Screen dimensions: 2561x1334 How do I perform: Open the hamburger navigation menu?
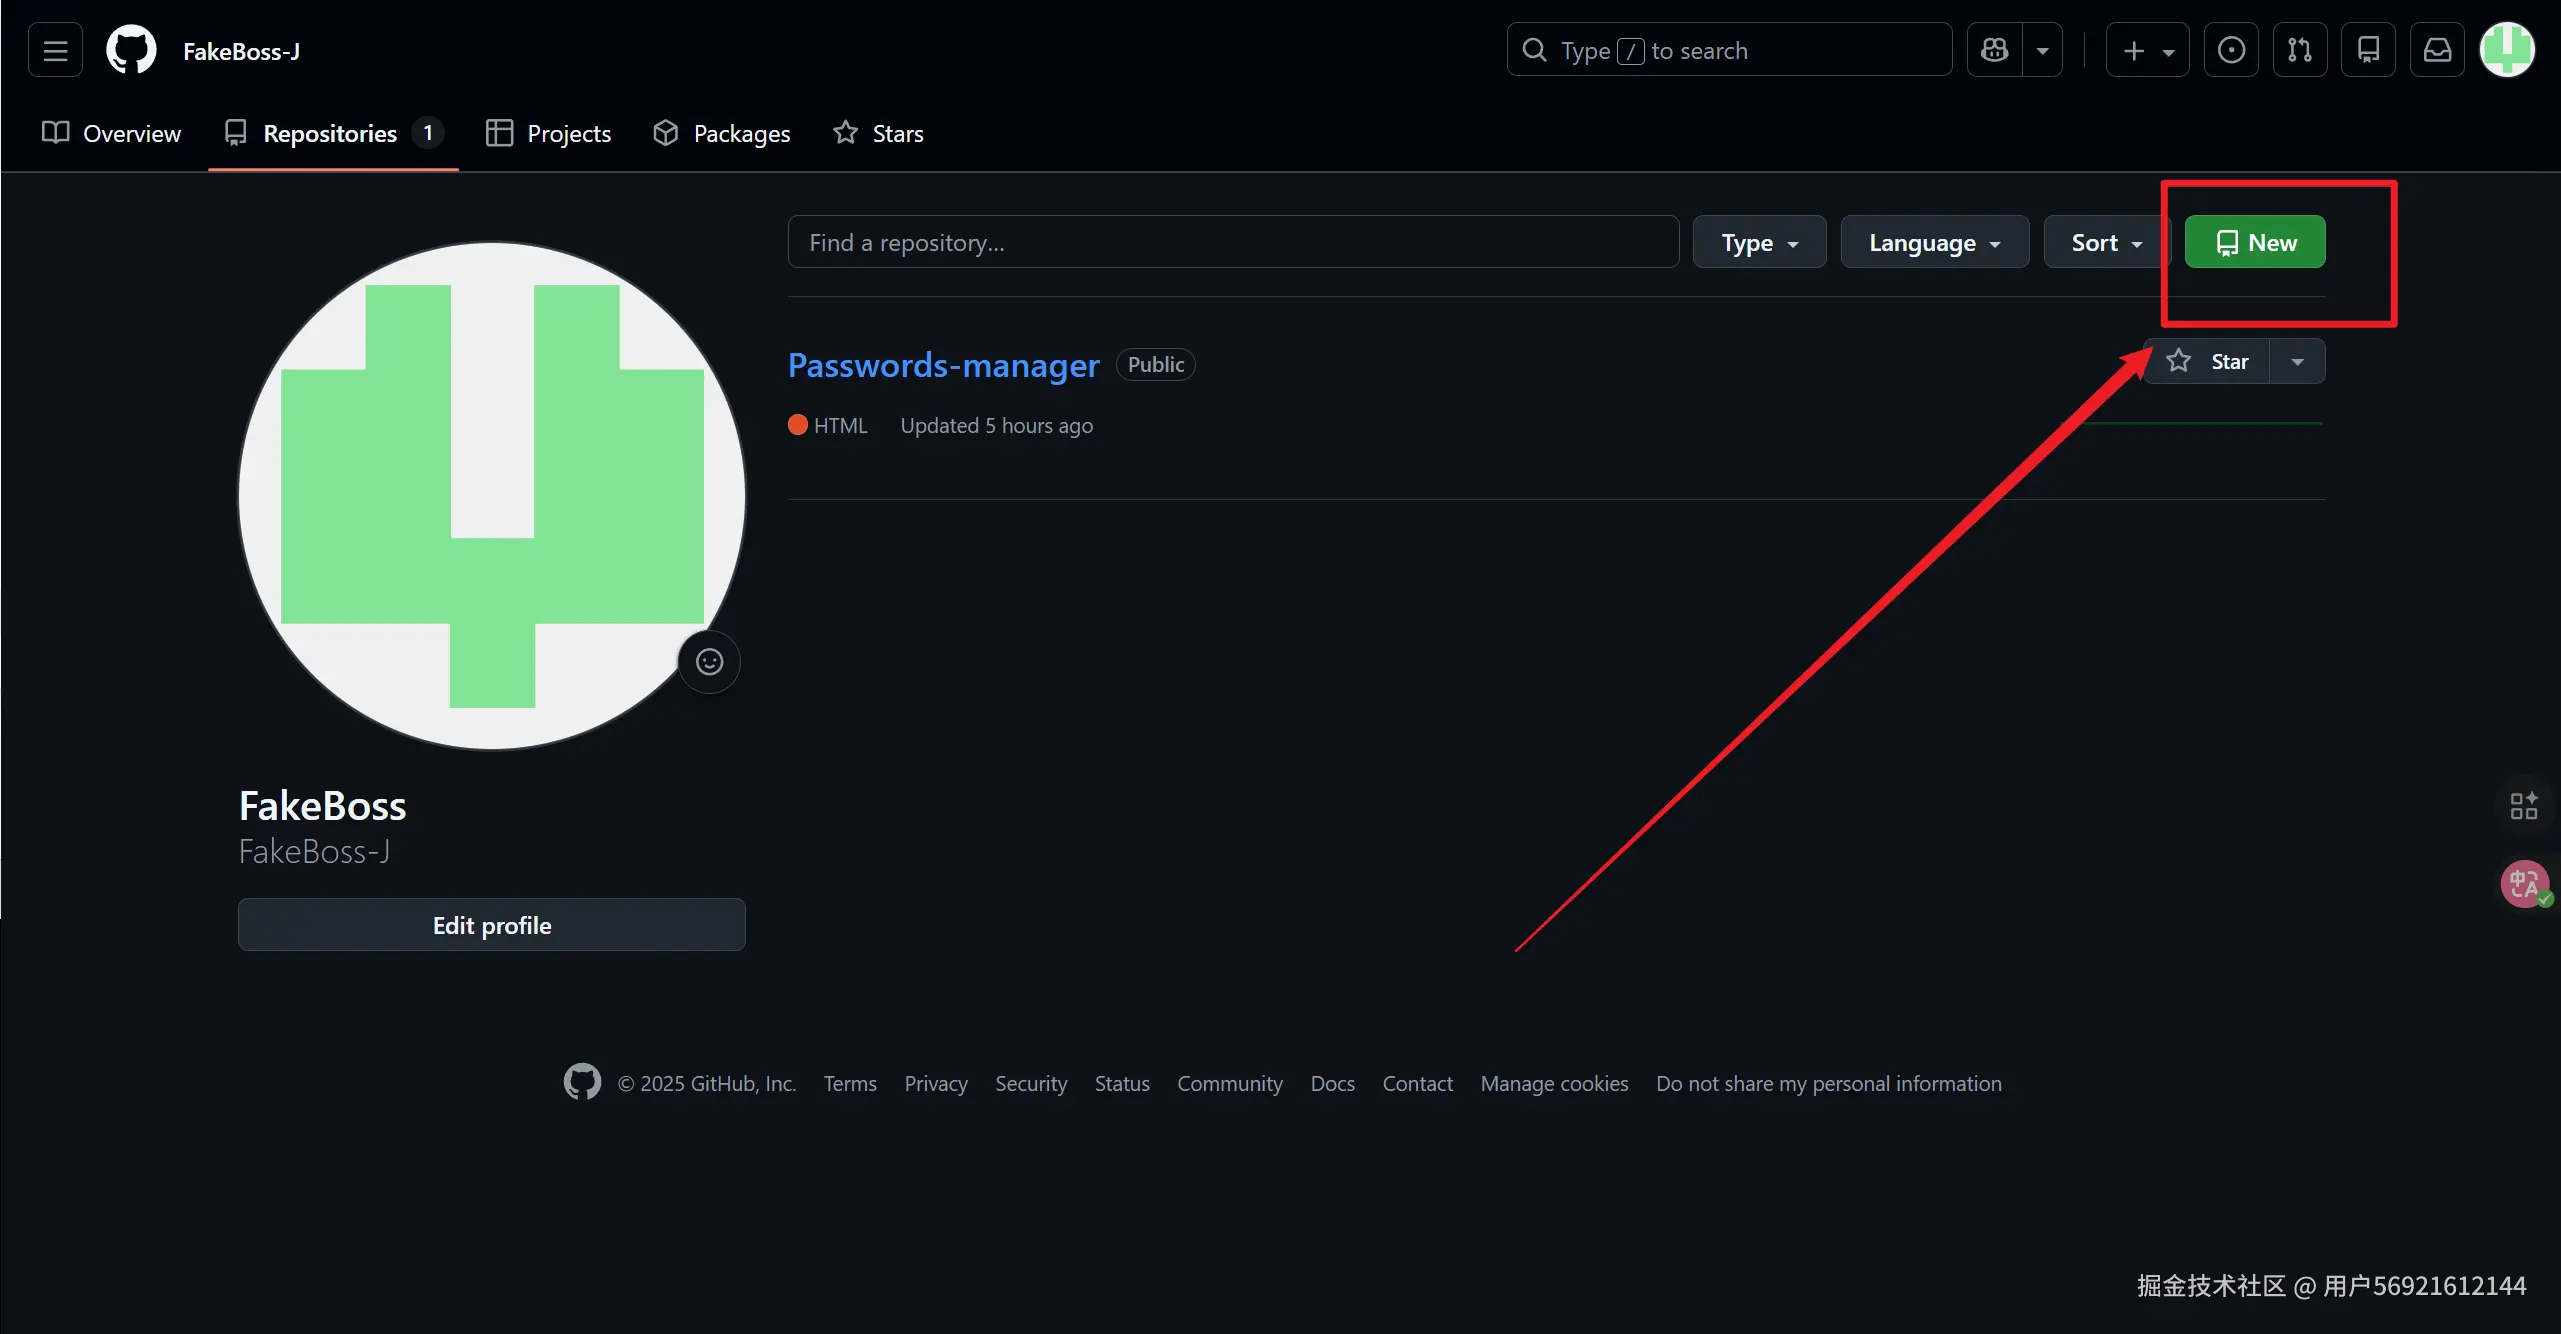[x=55, y=50]
